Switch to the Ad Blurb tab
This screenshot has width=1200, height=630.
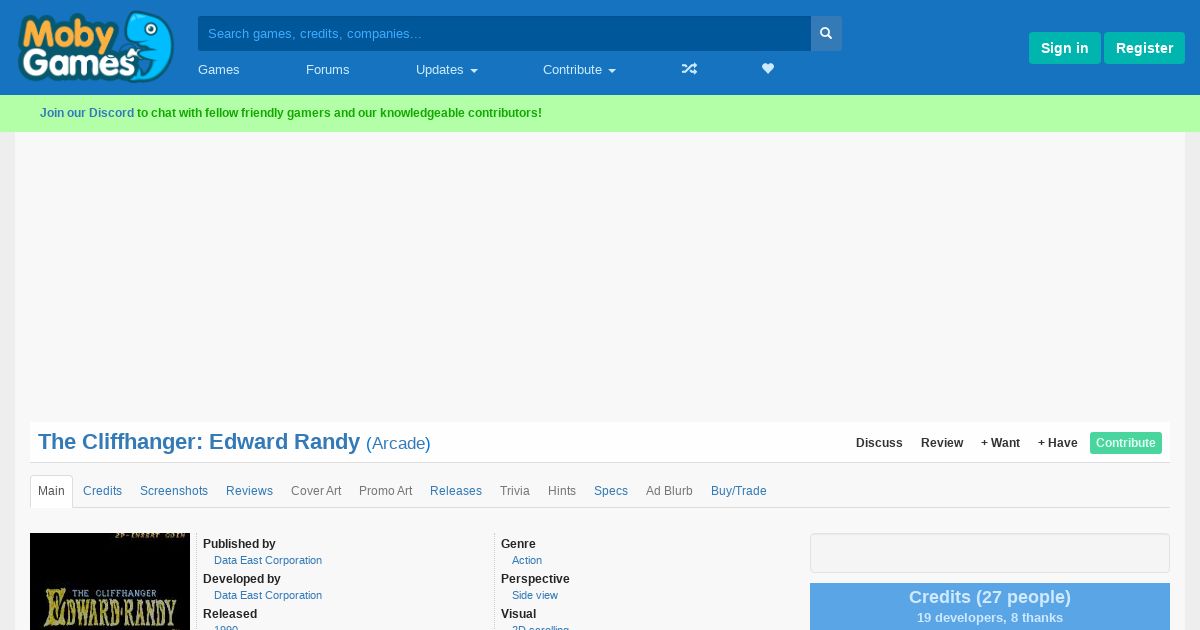(669, 491)
